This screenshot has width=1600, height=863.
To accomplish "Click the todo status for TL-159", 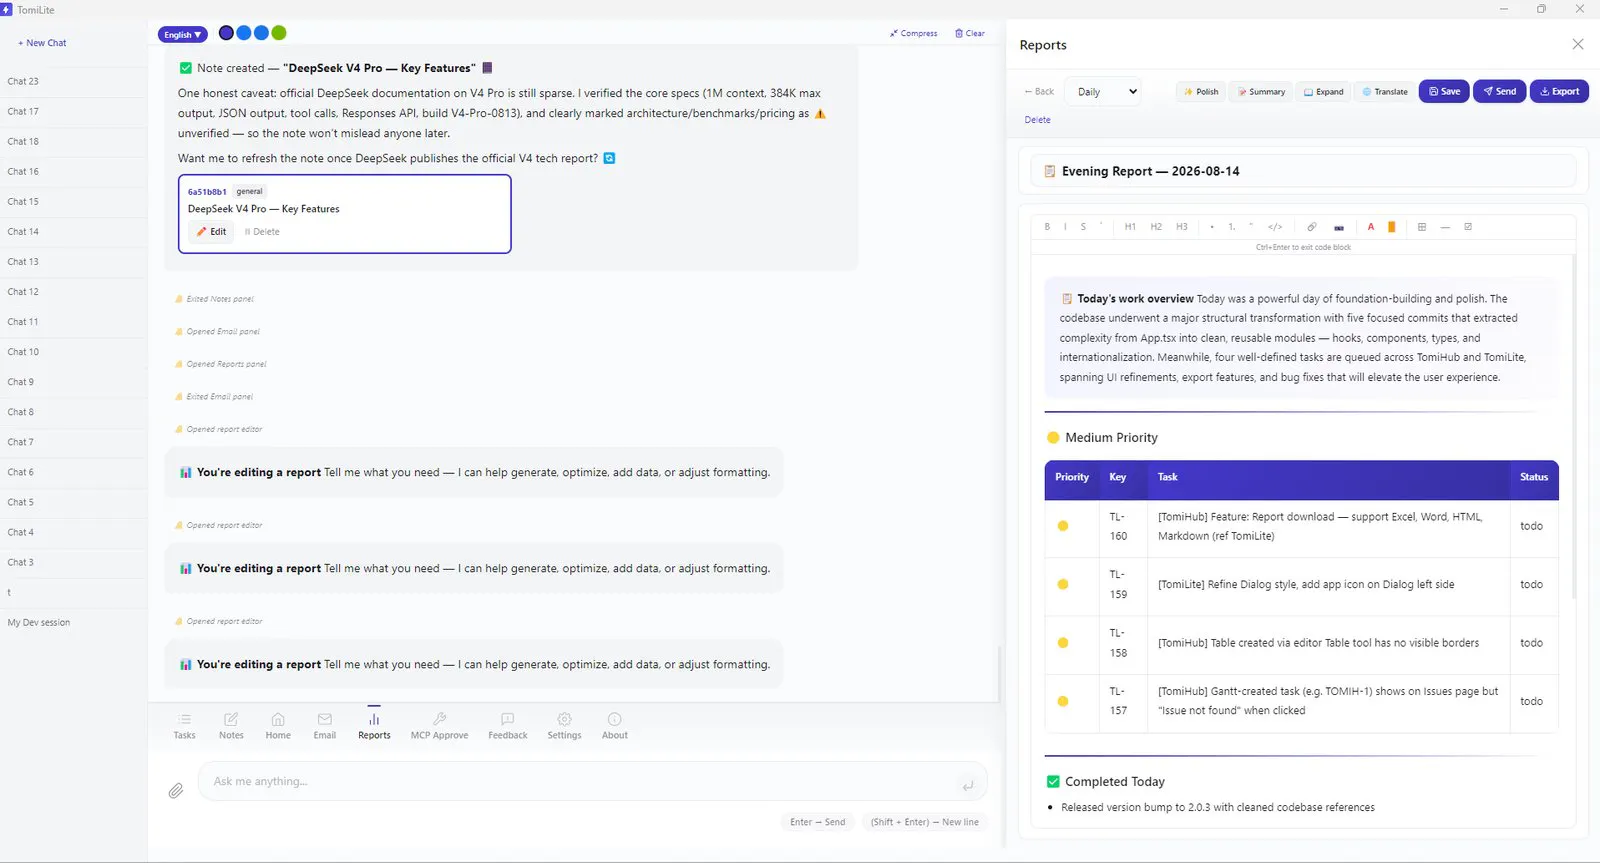I will coord(1531,585).
